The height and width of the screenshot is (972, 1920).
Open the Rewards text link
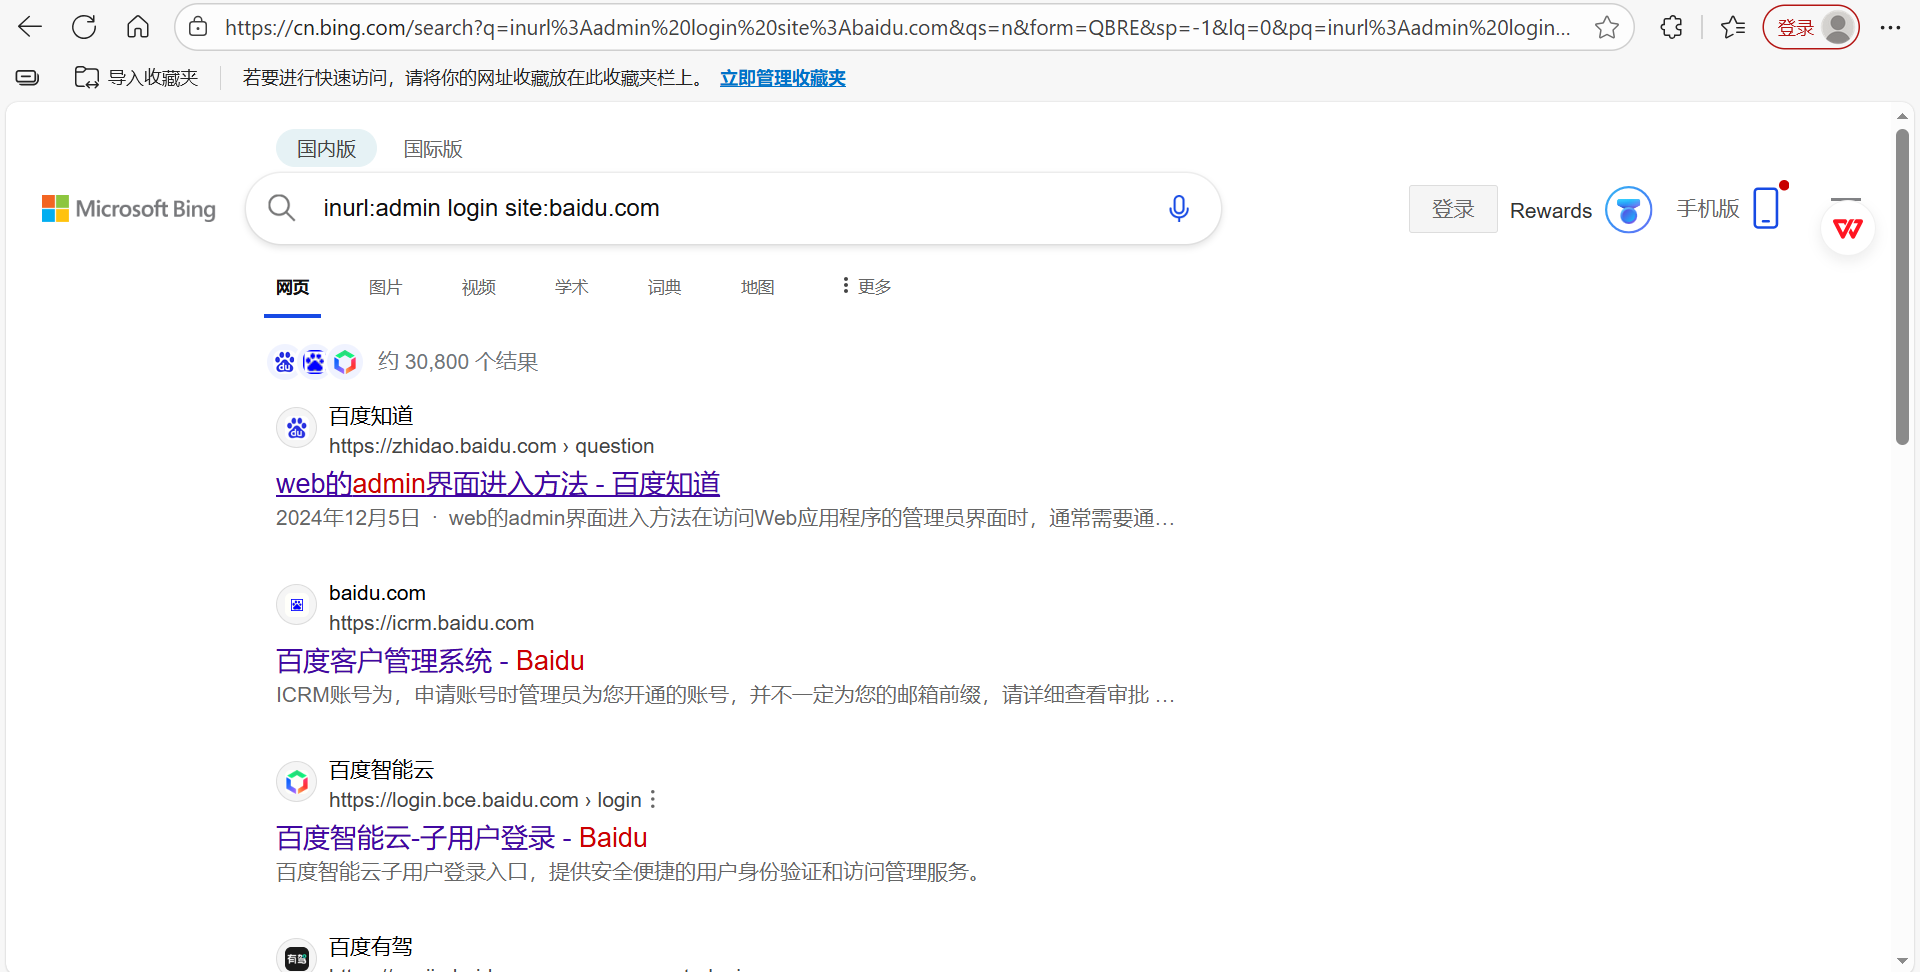click(x=1551, y=211)
